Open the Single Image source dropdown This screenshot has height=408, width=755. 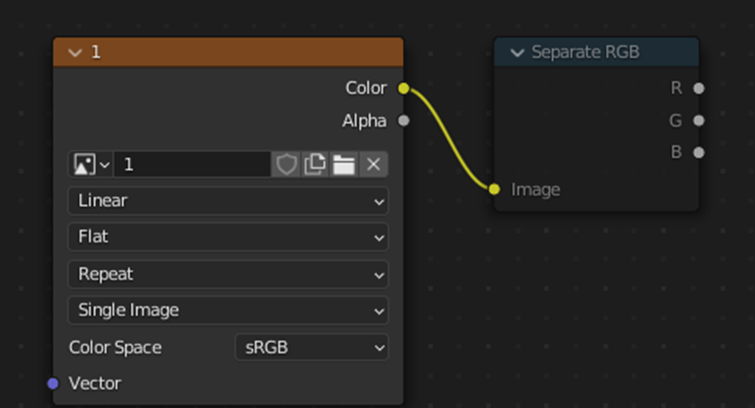(x=228, y=310)
